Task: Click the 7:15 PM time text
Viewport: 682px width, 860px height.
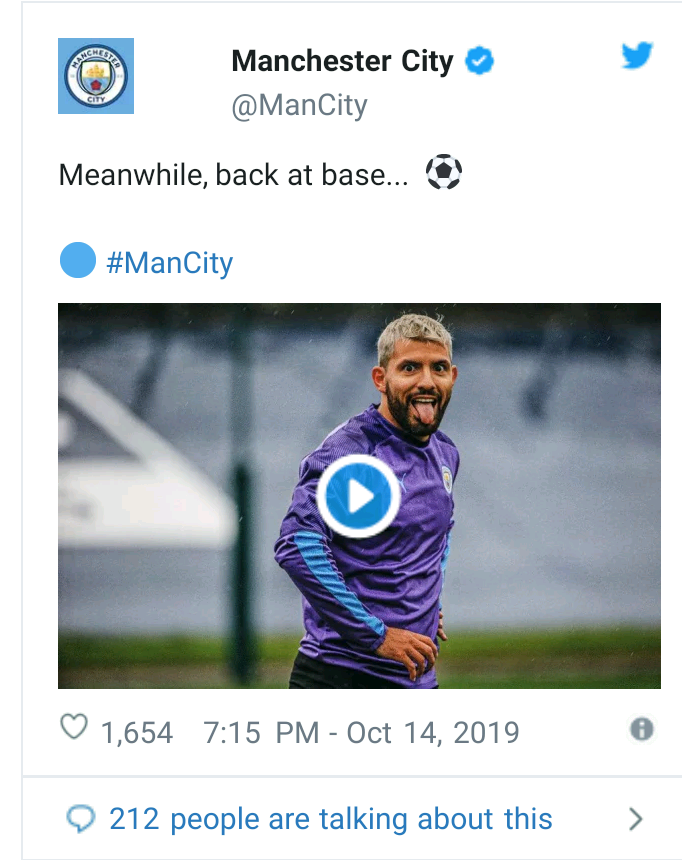Action: pos(261,732)
